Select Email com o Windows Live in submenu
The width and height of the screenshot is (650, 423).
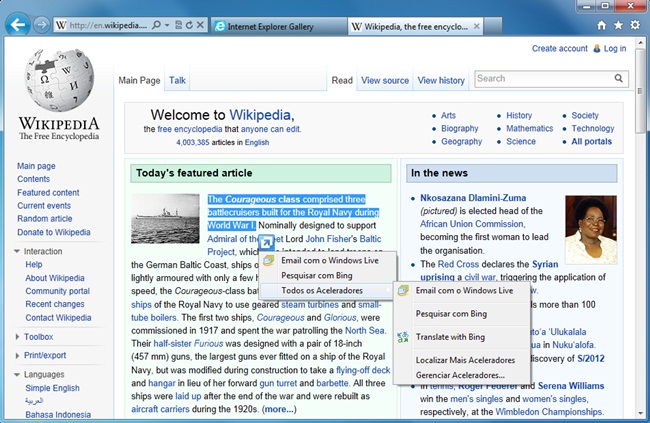point(464,290)
